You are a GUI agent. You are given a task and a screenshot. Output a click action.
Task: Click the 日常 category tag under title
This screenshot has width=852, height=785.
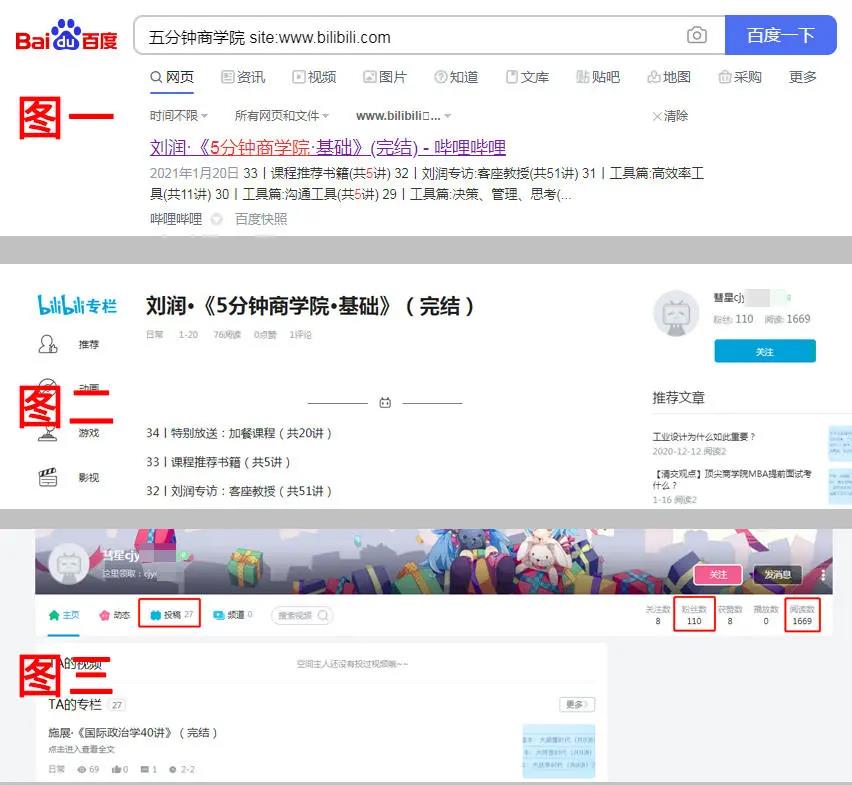154,335
